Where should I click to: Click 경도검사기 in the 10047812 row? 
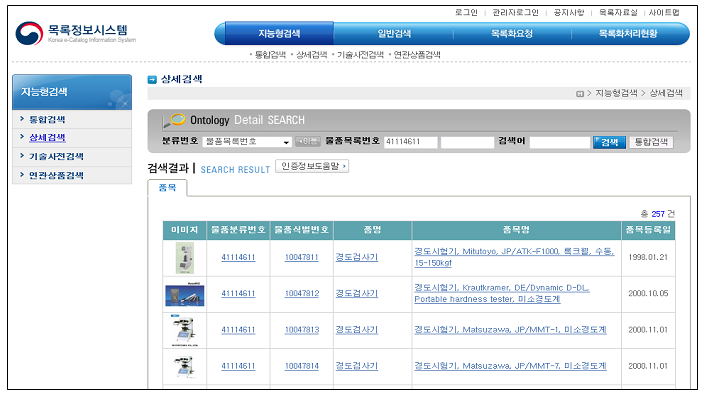(357, 294)
